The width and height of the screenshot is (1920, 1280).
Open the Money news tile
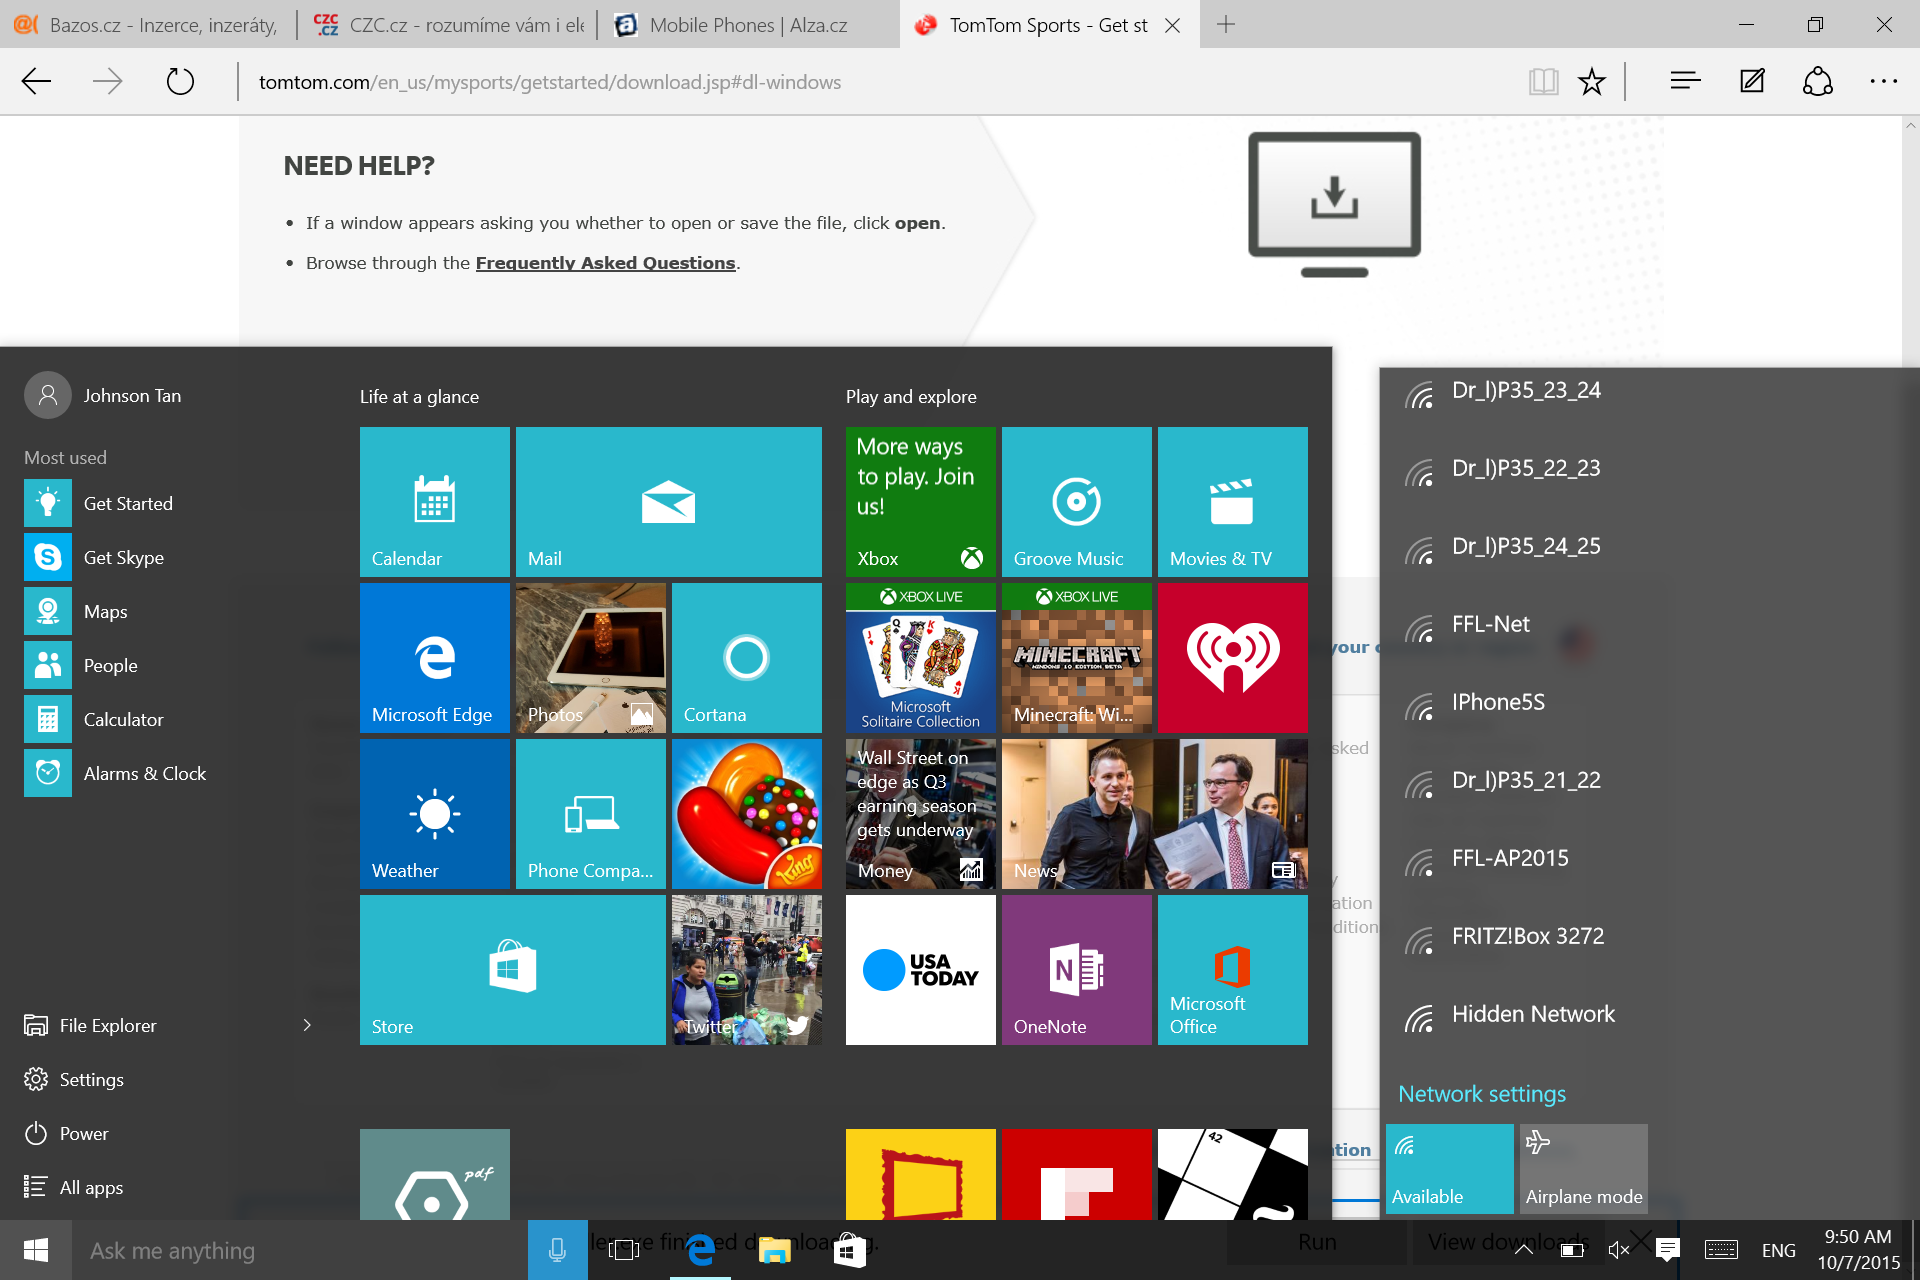[920, 813]
